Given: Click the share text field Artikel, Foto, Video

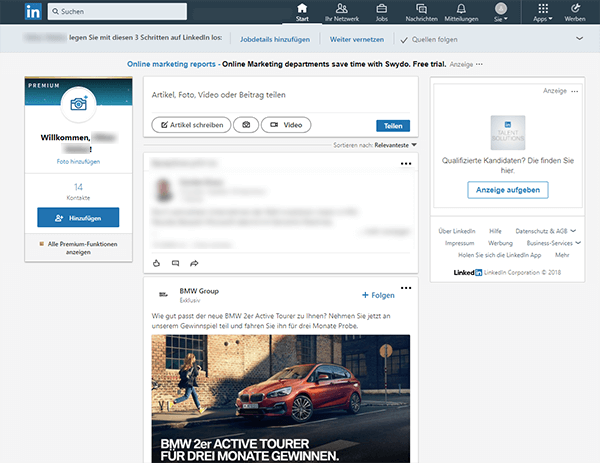Looking at the screenshot, I should point(280,95).
